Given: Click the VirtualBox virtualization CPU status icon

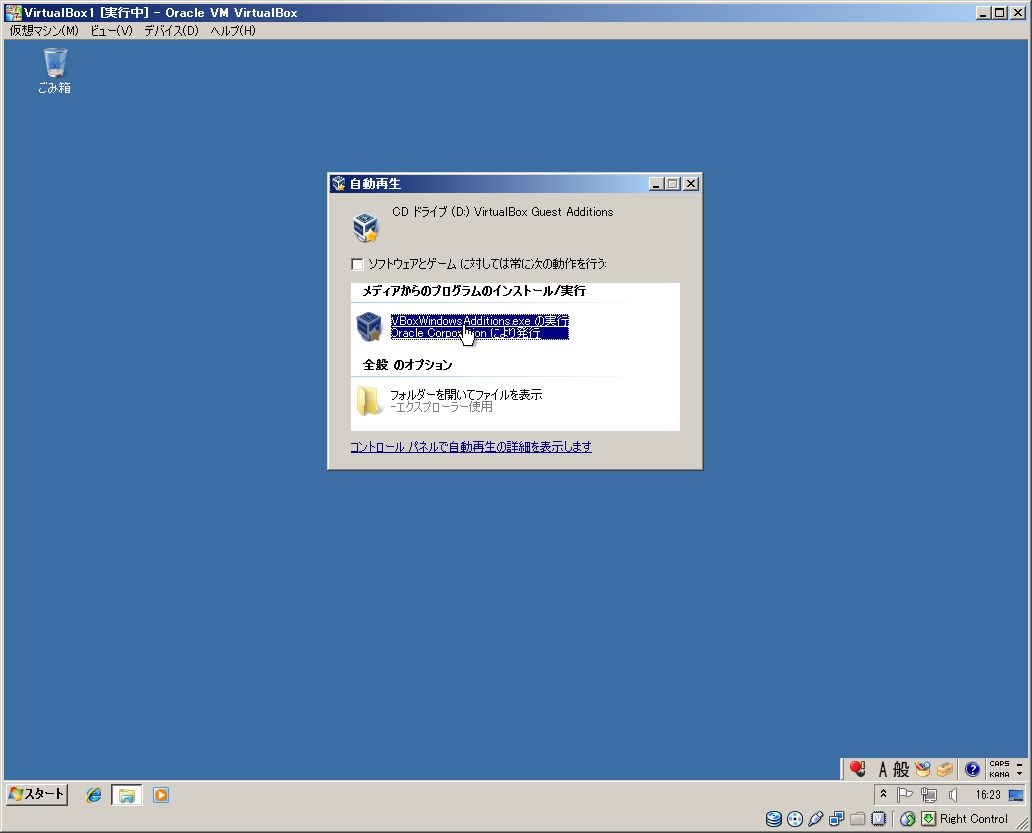Looking at the screenshot, I should [879, 819].
